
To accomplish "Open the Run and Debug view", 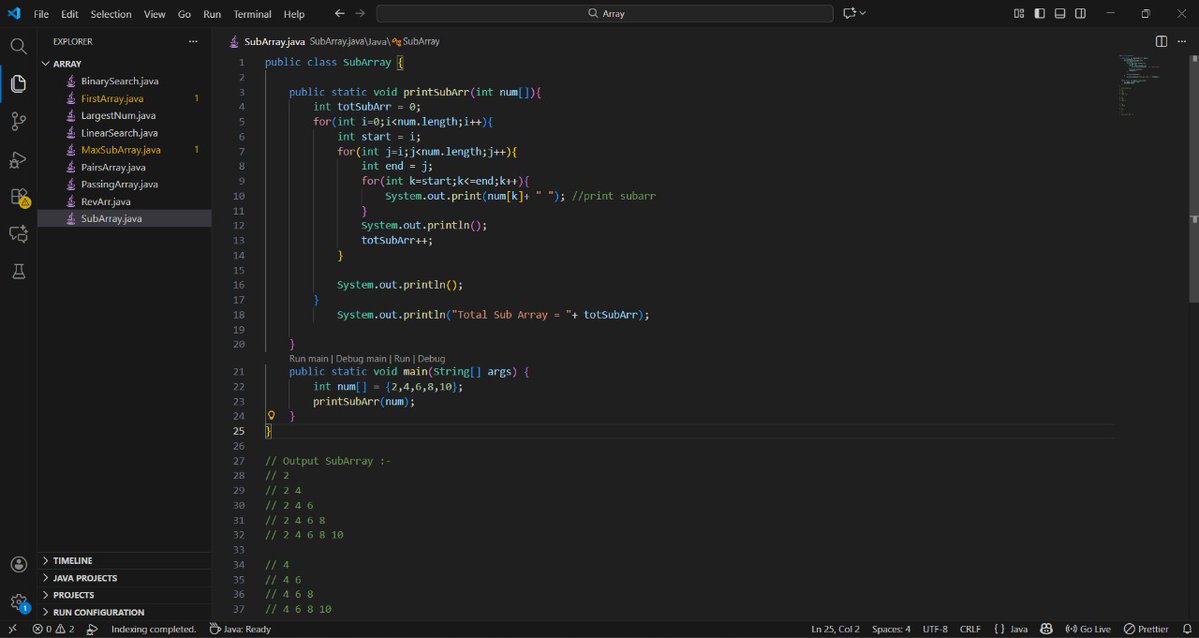I will click(x=17, y=159).
